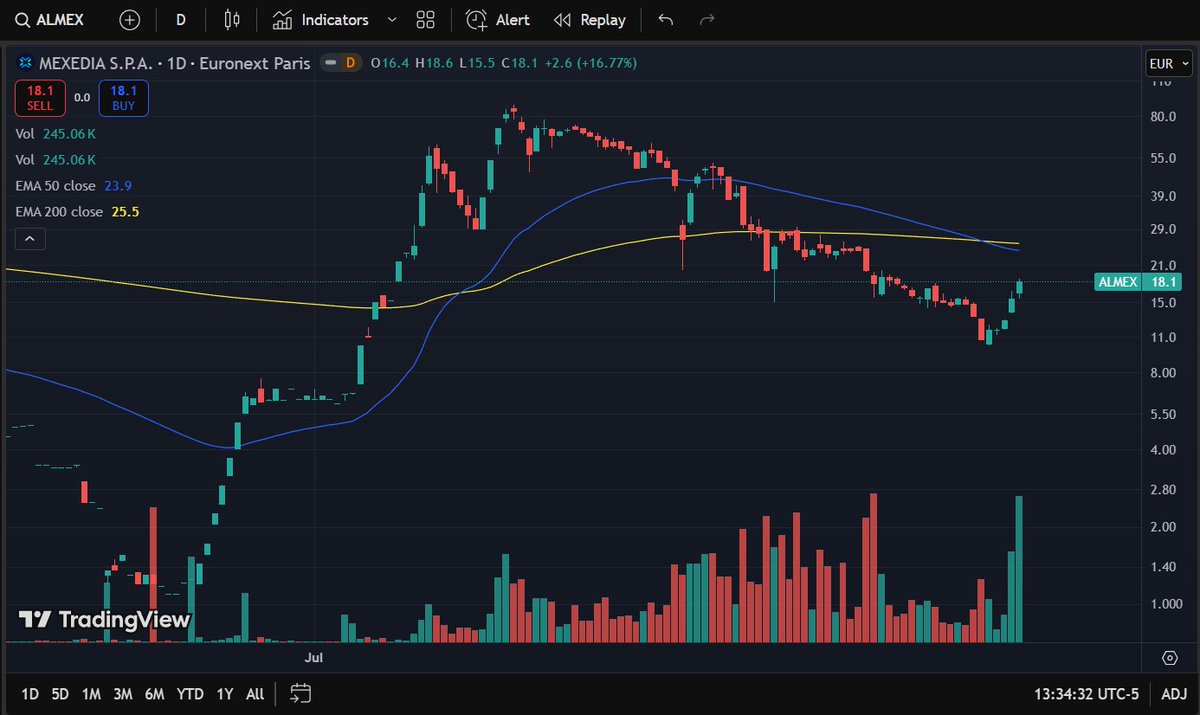
Task: Open the D timeframe interval selector
Action: (180, 20)
